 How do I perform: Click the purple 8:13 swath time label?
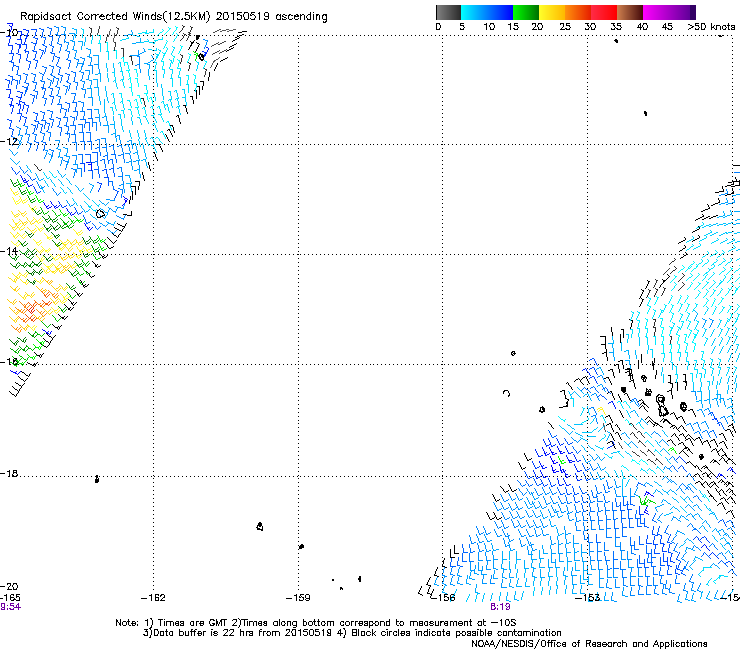(x=500, y=607)
